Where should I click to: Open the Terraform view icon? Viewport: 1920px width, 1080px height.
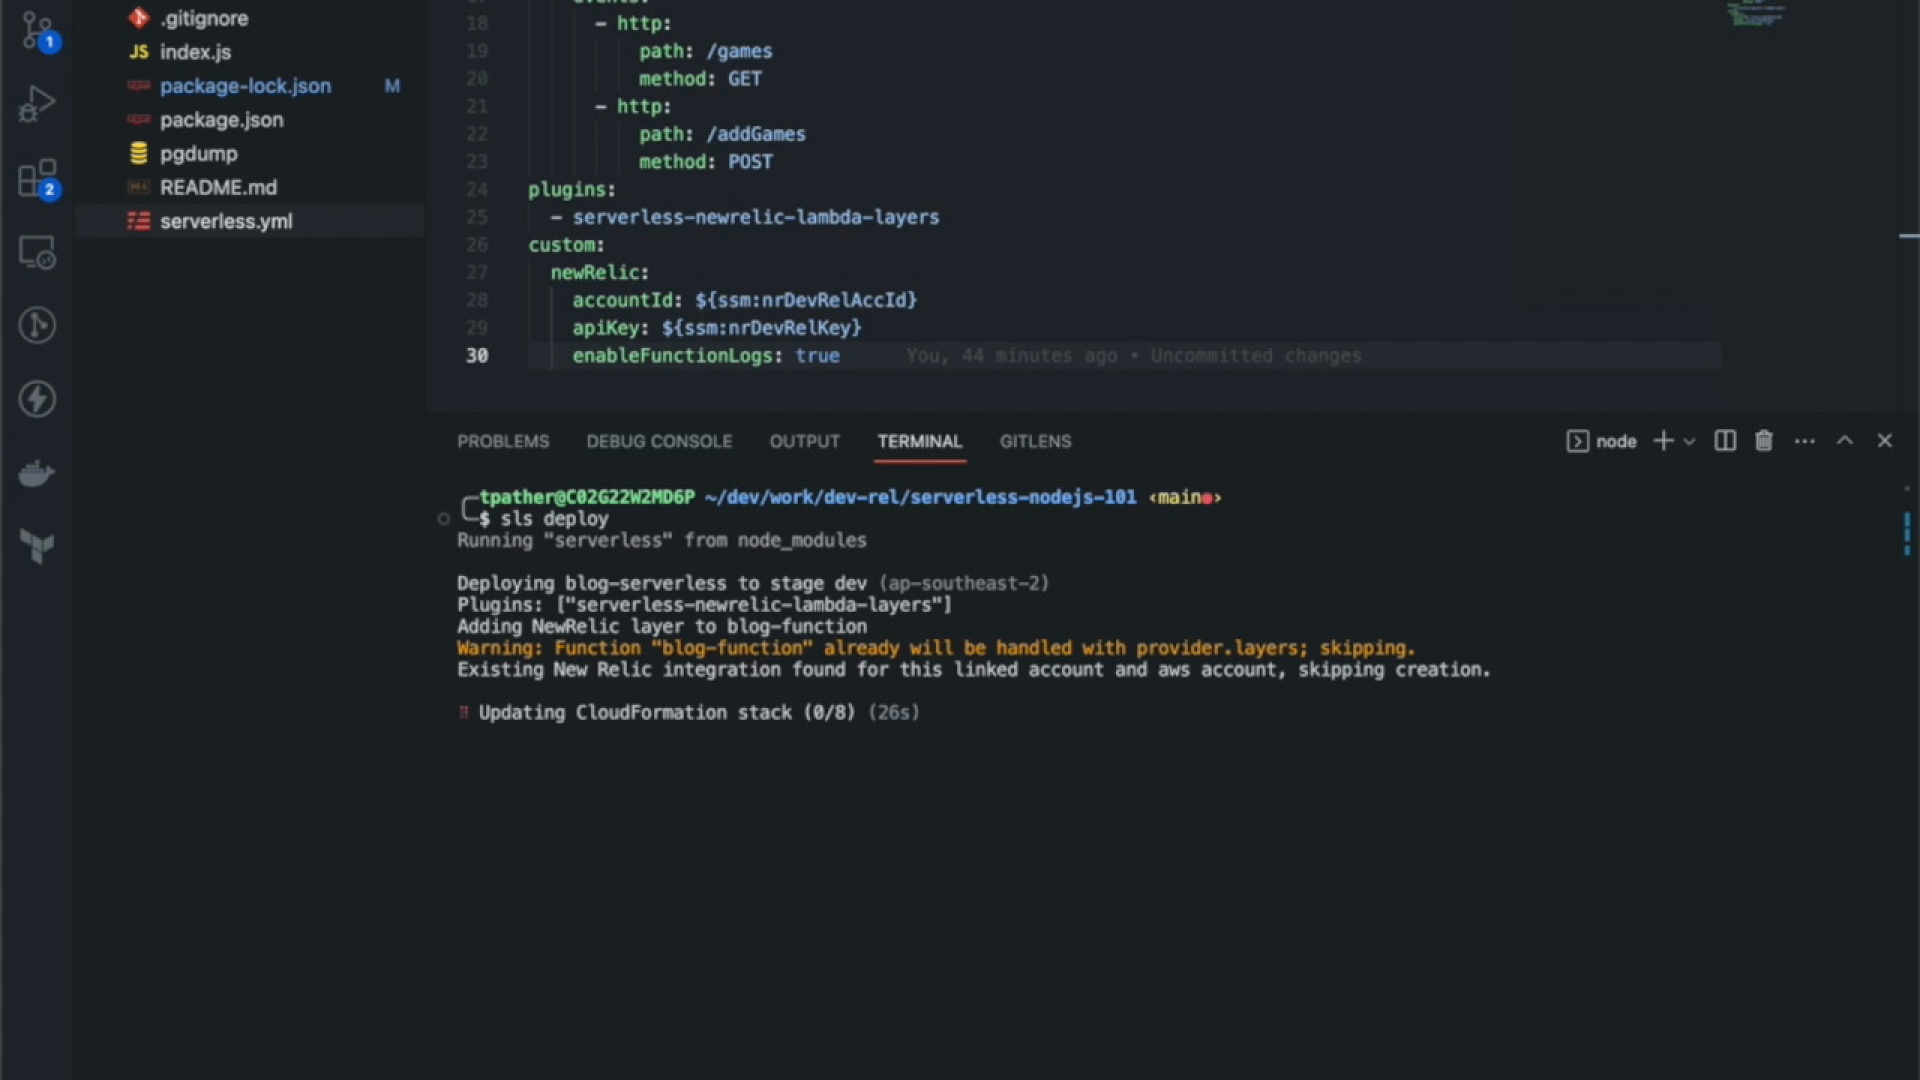pos(37,546)
